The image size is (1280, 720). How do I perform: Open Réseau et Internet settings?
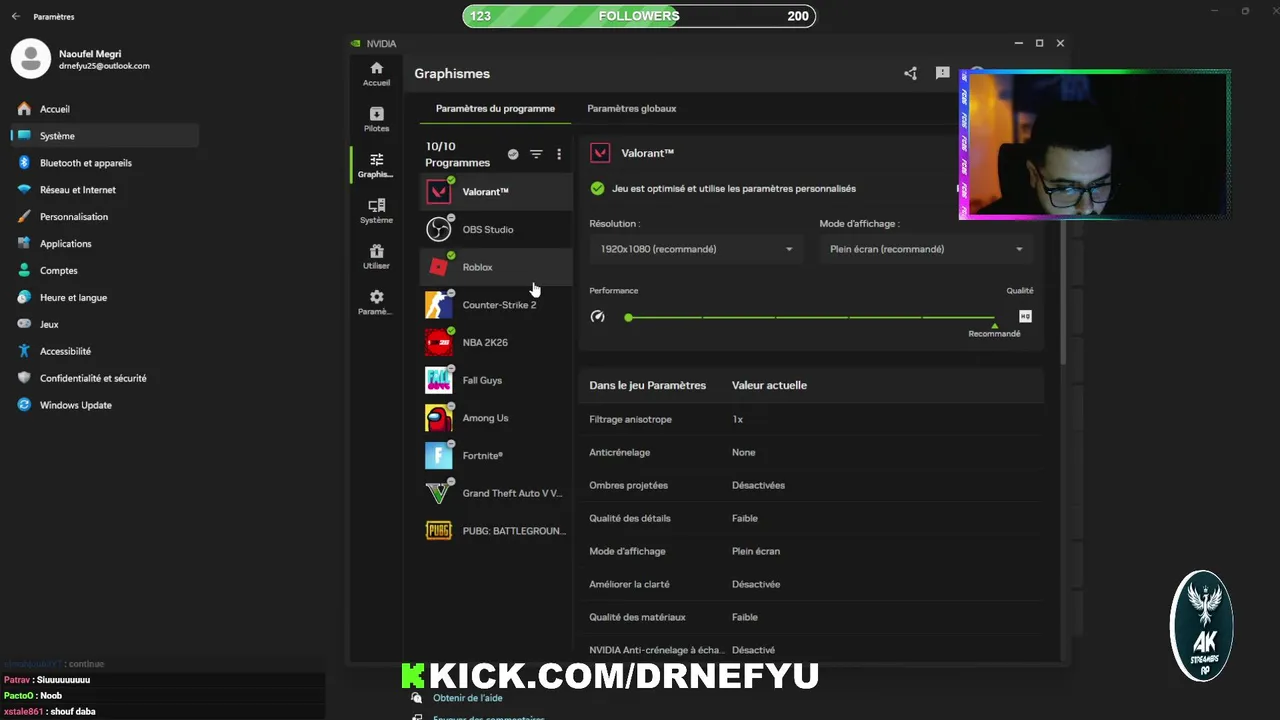[105, 190]
